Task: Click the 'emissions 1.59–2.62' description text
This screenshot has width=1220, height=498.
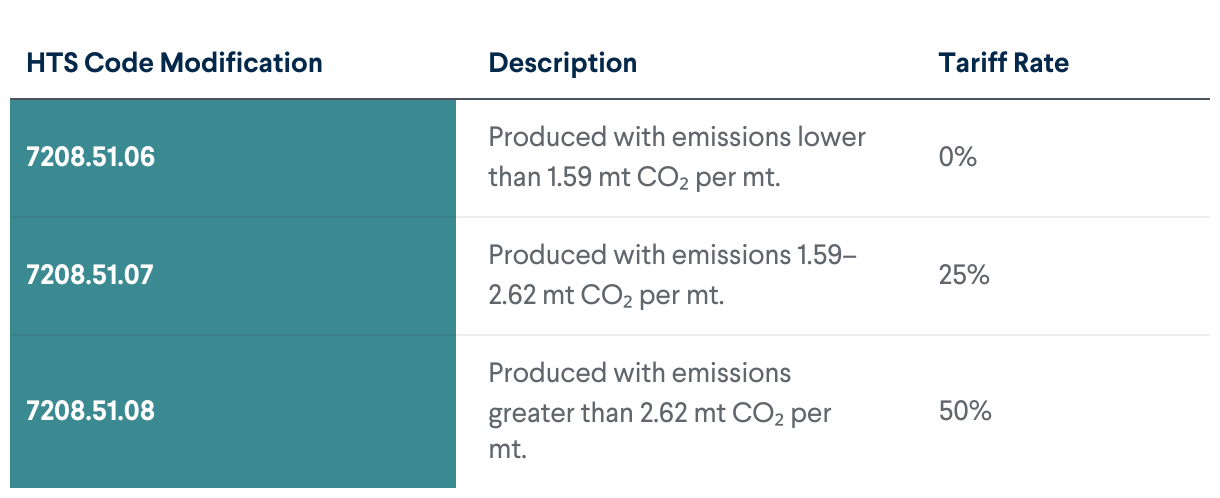Action: (x=672, y=274)
